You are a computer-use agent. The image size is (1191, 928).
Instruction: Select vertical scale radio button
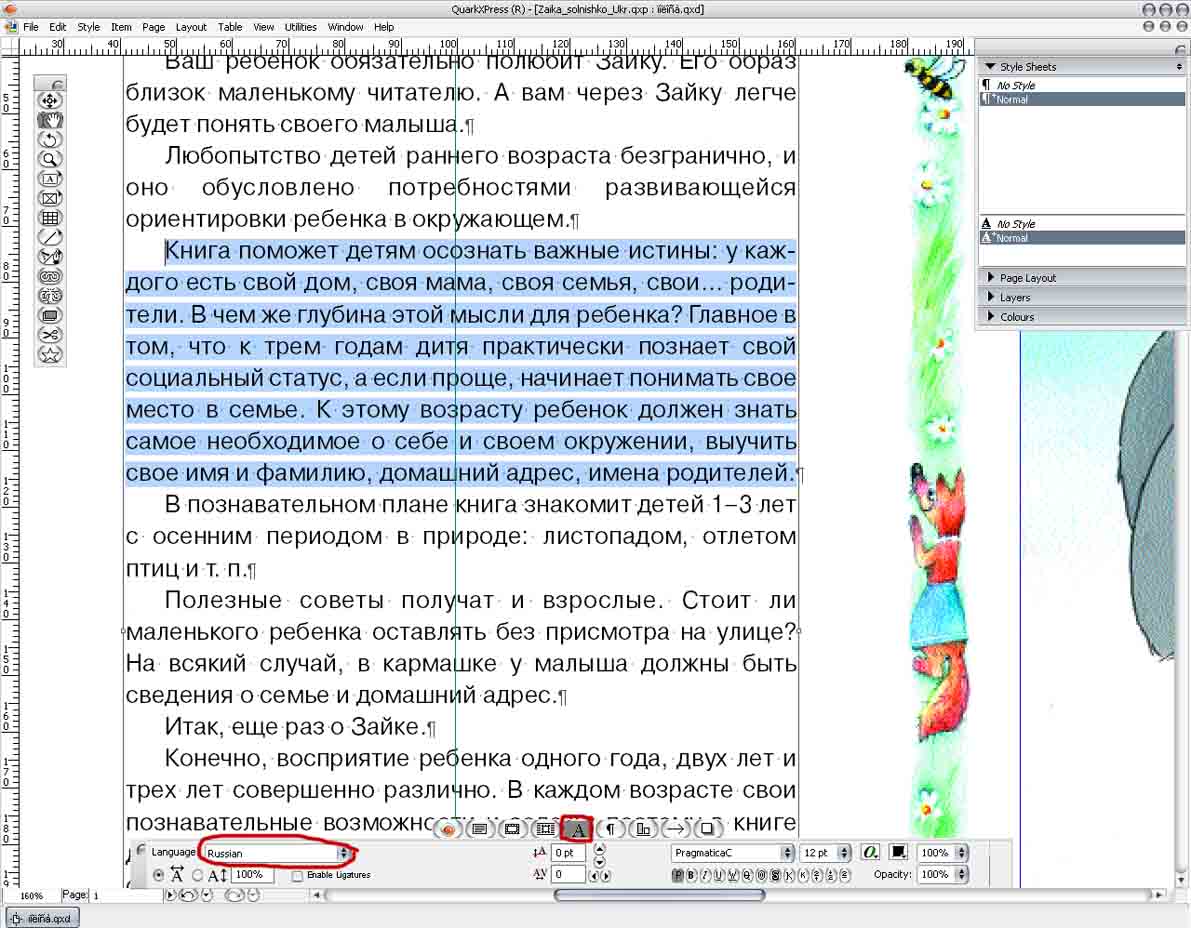pos(197,875)
